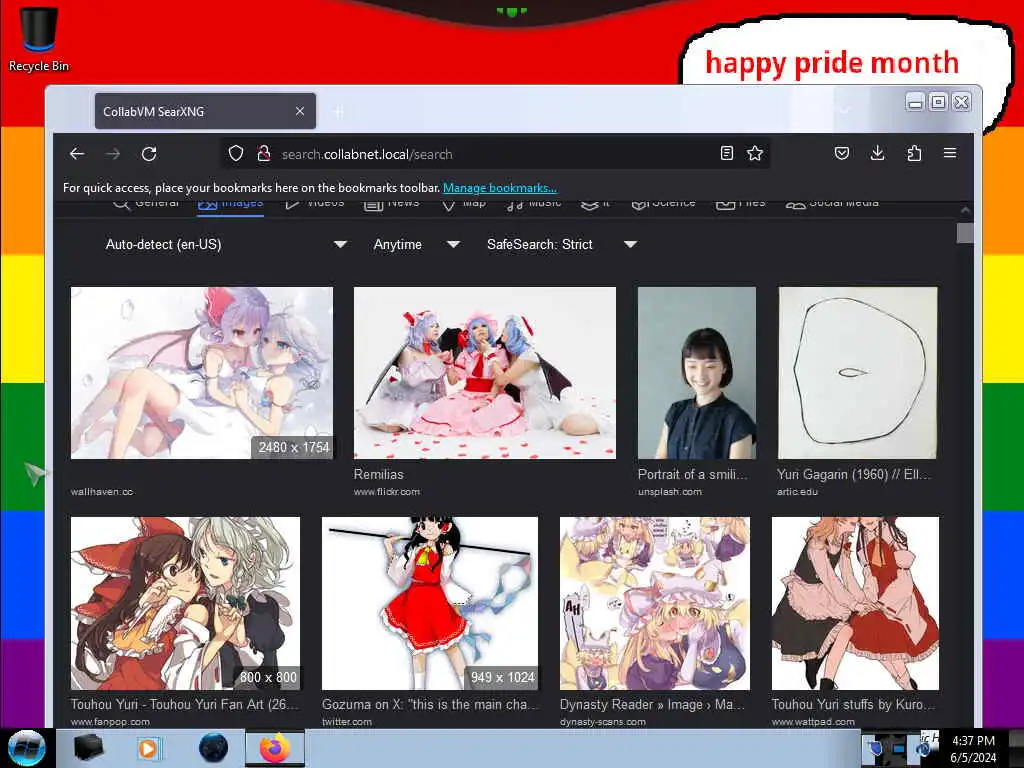Click the address bar URL field

pyautogui.click(x=496, y=154)
